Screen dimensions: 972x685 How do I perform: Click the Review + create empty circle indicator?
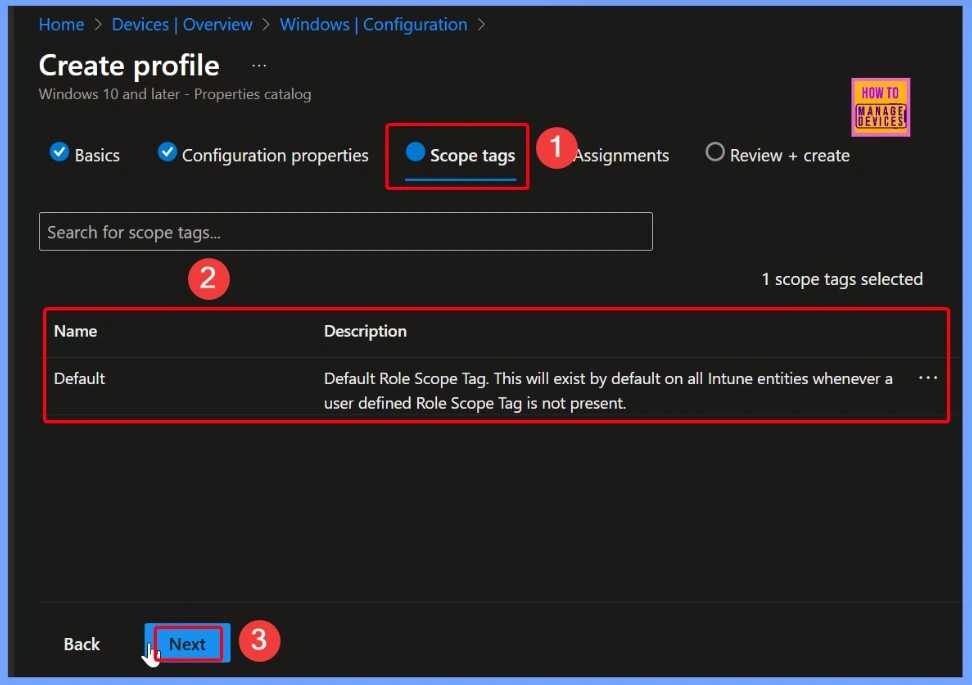coord(715,151)
